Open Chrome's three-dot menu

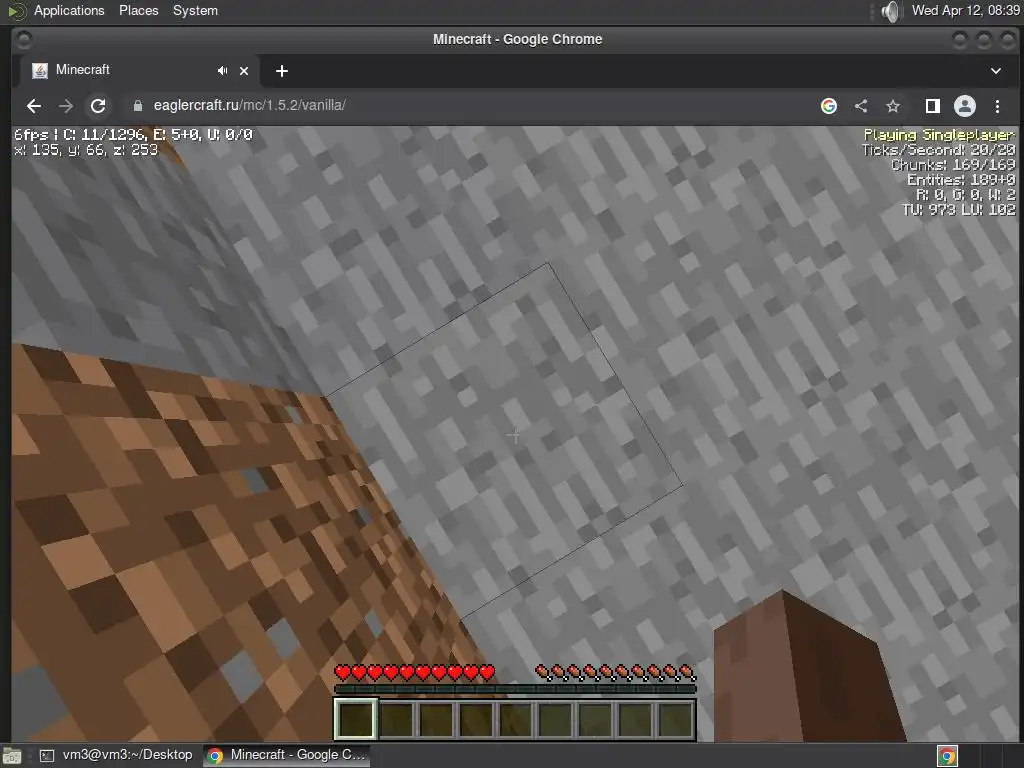point(997,106)
